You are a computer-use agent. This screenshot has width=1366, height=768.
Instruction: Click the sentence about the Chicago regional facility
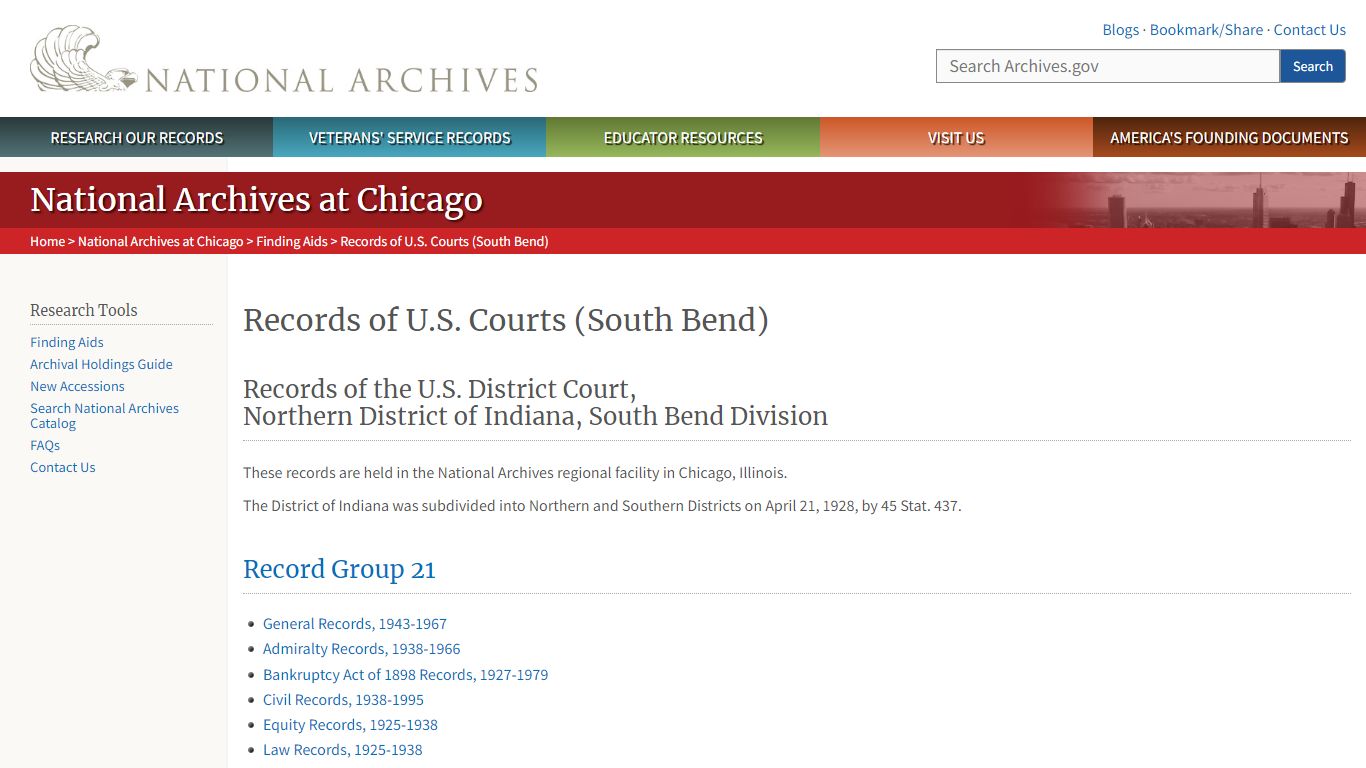point(515,473)
